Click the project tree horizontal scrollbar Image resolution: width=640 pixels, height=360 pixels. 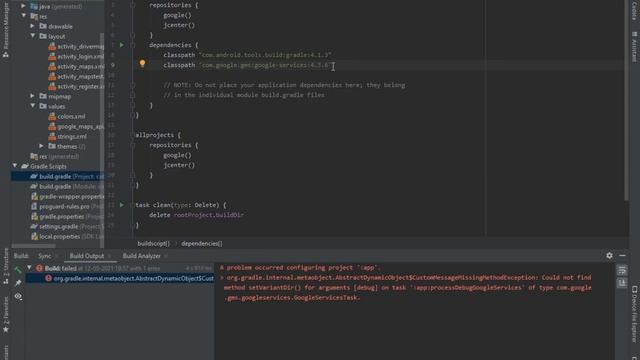coord(33,246)
